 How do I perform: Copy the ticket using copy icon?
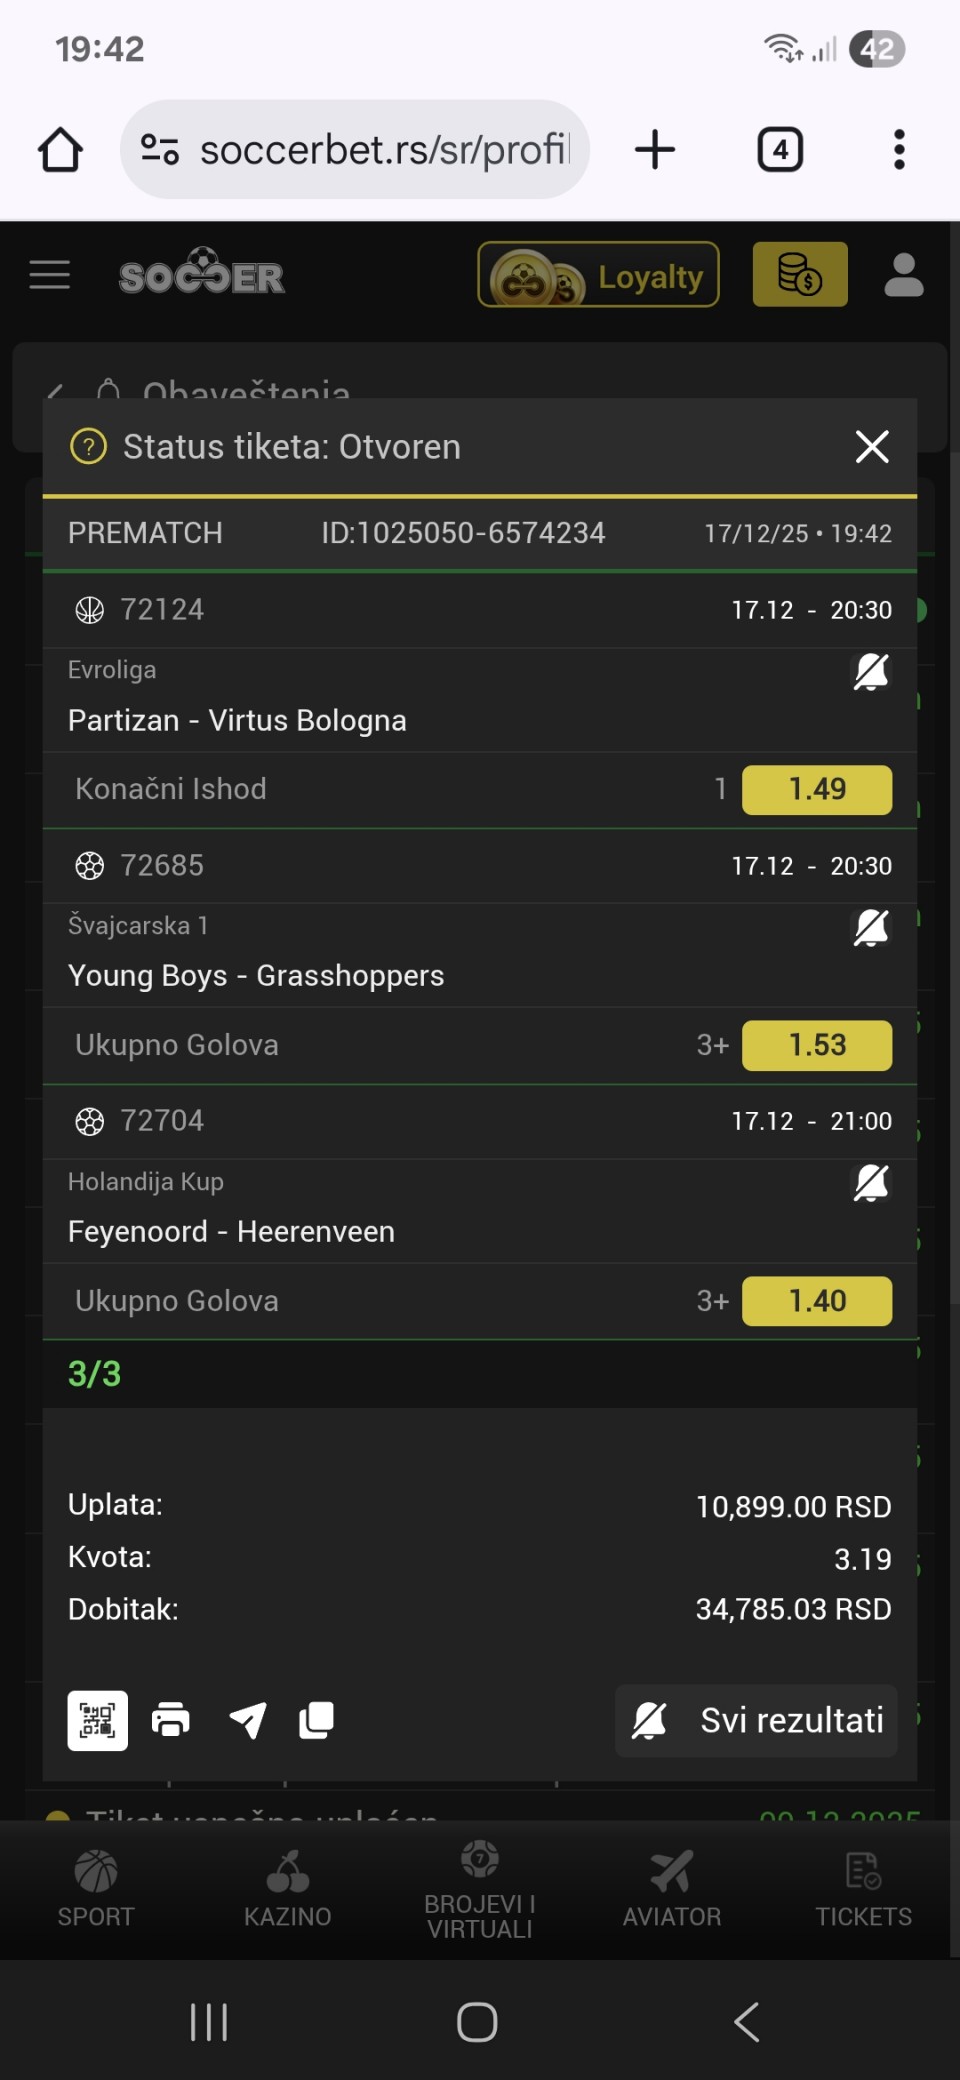(316, 1720)
